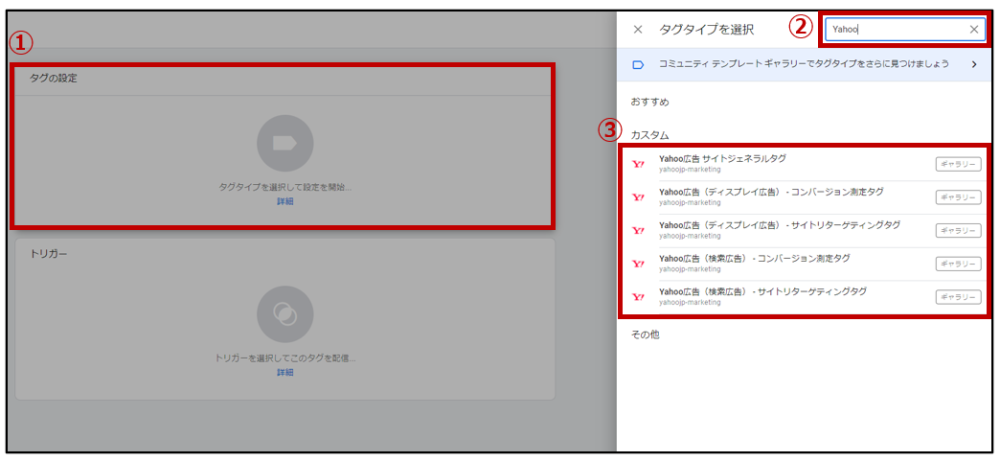
Task: Click the tag icon in the gallery banner
Action: (x=638, y=64)
